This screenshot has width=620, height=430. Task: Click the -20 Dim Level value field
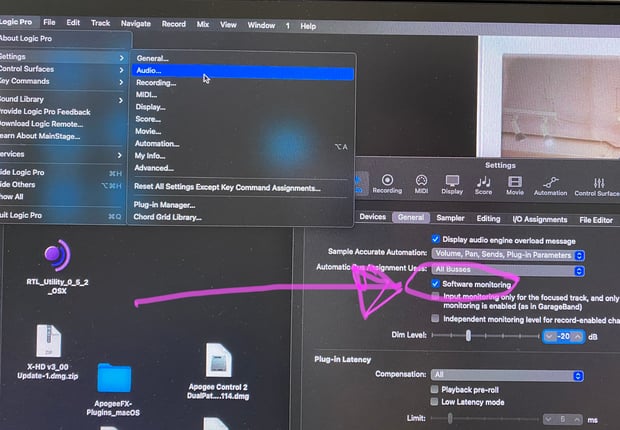tap(563, 337)
